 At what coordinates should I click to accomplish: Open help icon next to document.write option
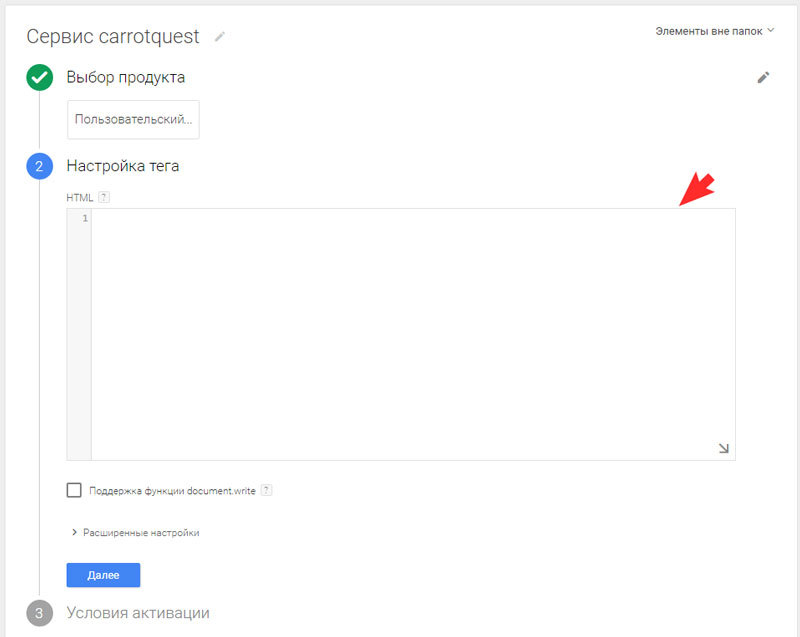point(266,490)
